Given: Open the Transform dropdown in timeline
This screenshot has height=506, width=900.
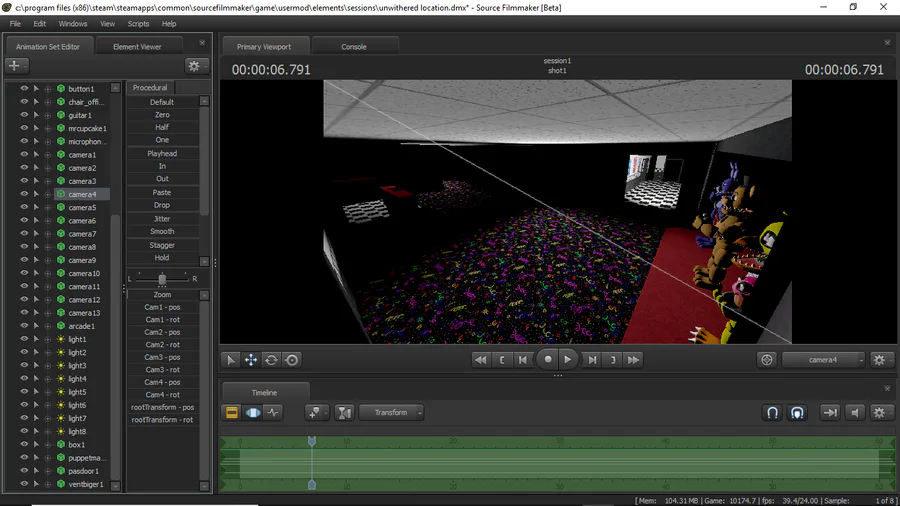Looking at the screenshot, I should click(x=391, y=412).
